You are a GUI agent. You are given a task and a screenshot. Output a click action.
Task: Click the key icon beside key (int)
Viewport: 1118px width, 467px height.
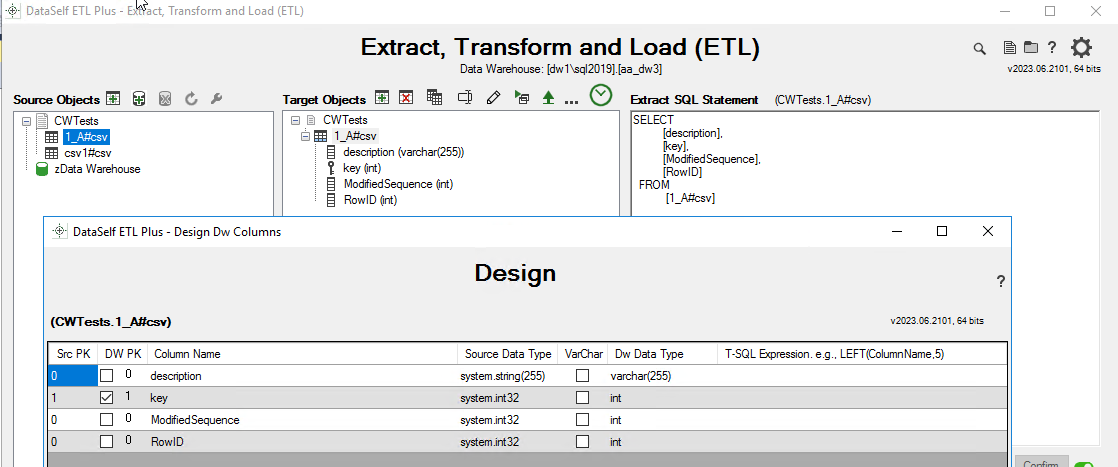[331, 168]
